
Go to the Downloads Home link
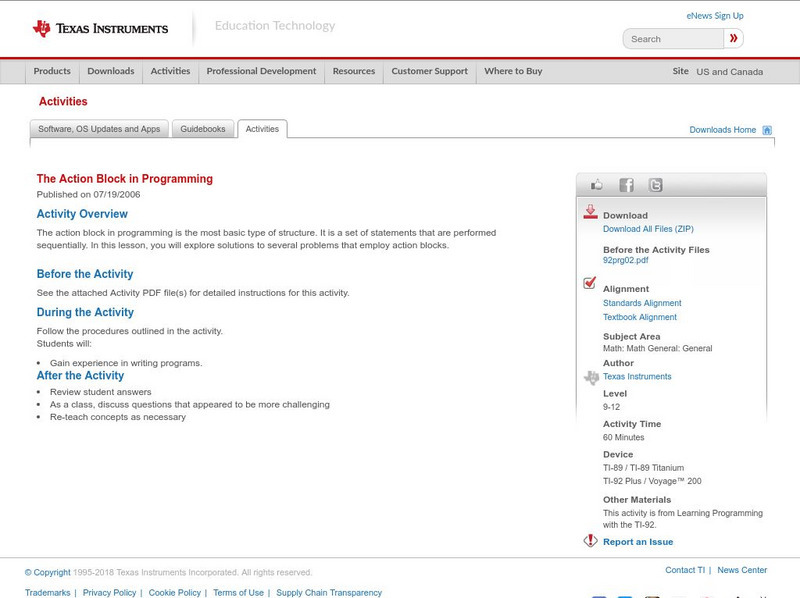(x=722, y=130)
